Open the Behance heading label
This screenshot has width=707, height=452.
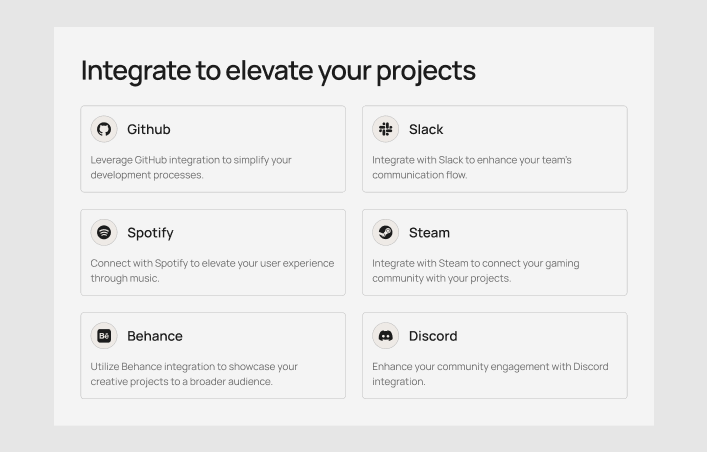(x=155, y=336)
